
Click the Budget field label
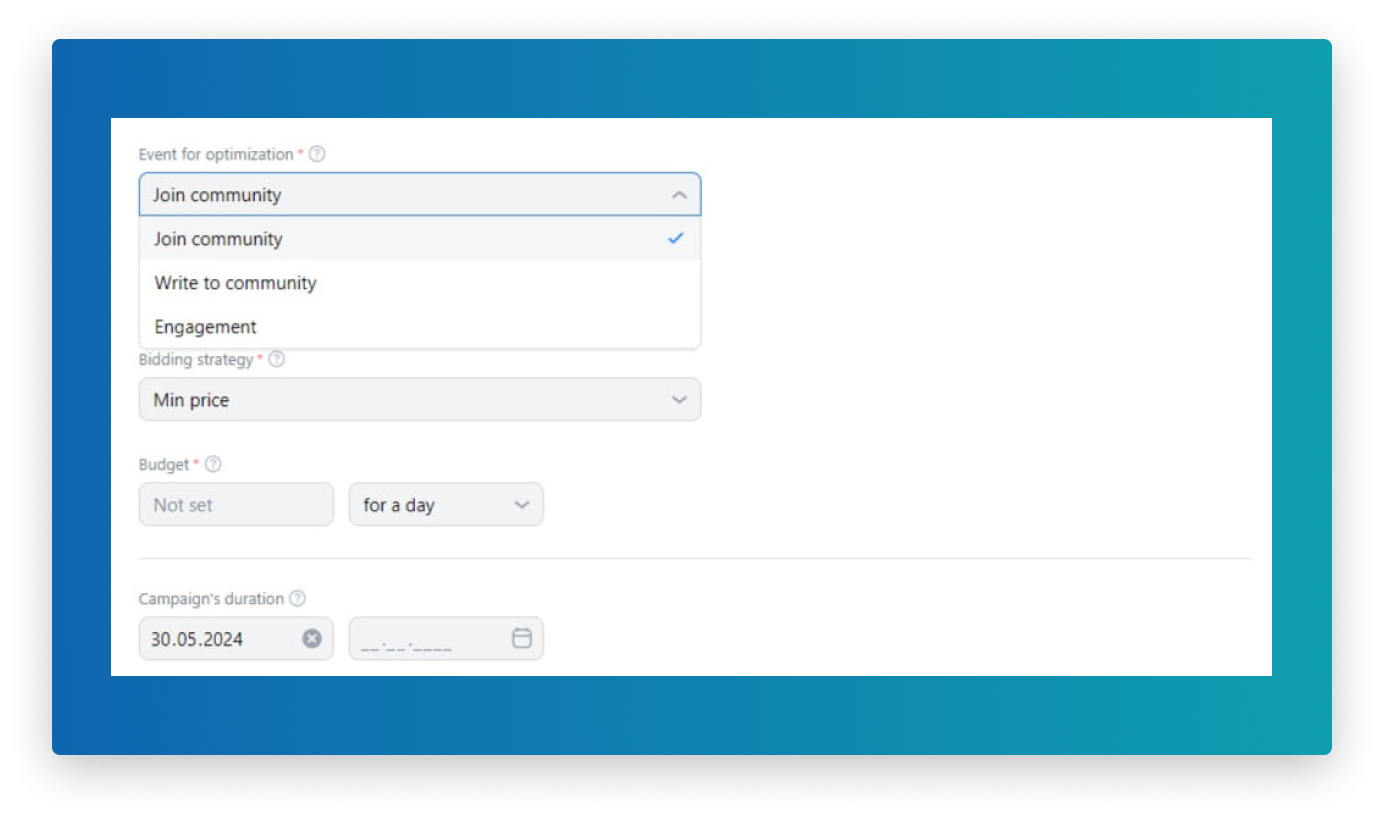162,464
